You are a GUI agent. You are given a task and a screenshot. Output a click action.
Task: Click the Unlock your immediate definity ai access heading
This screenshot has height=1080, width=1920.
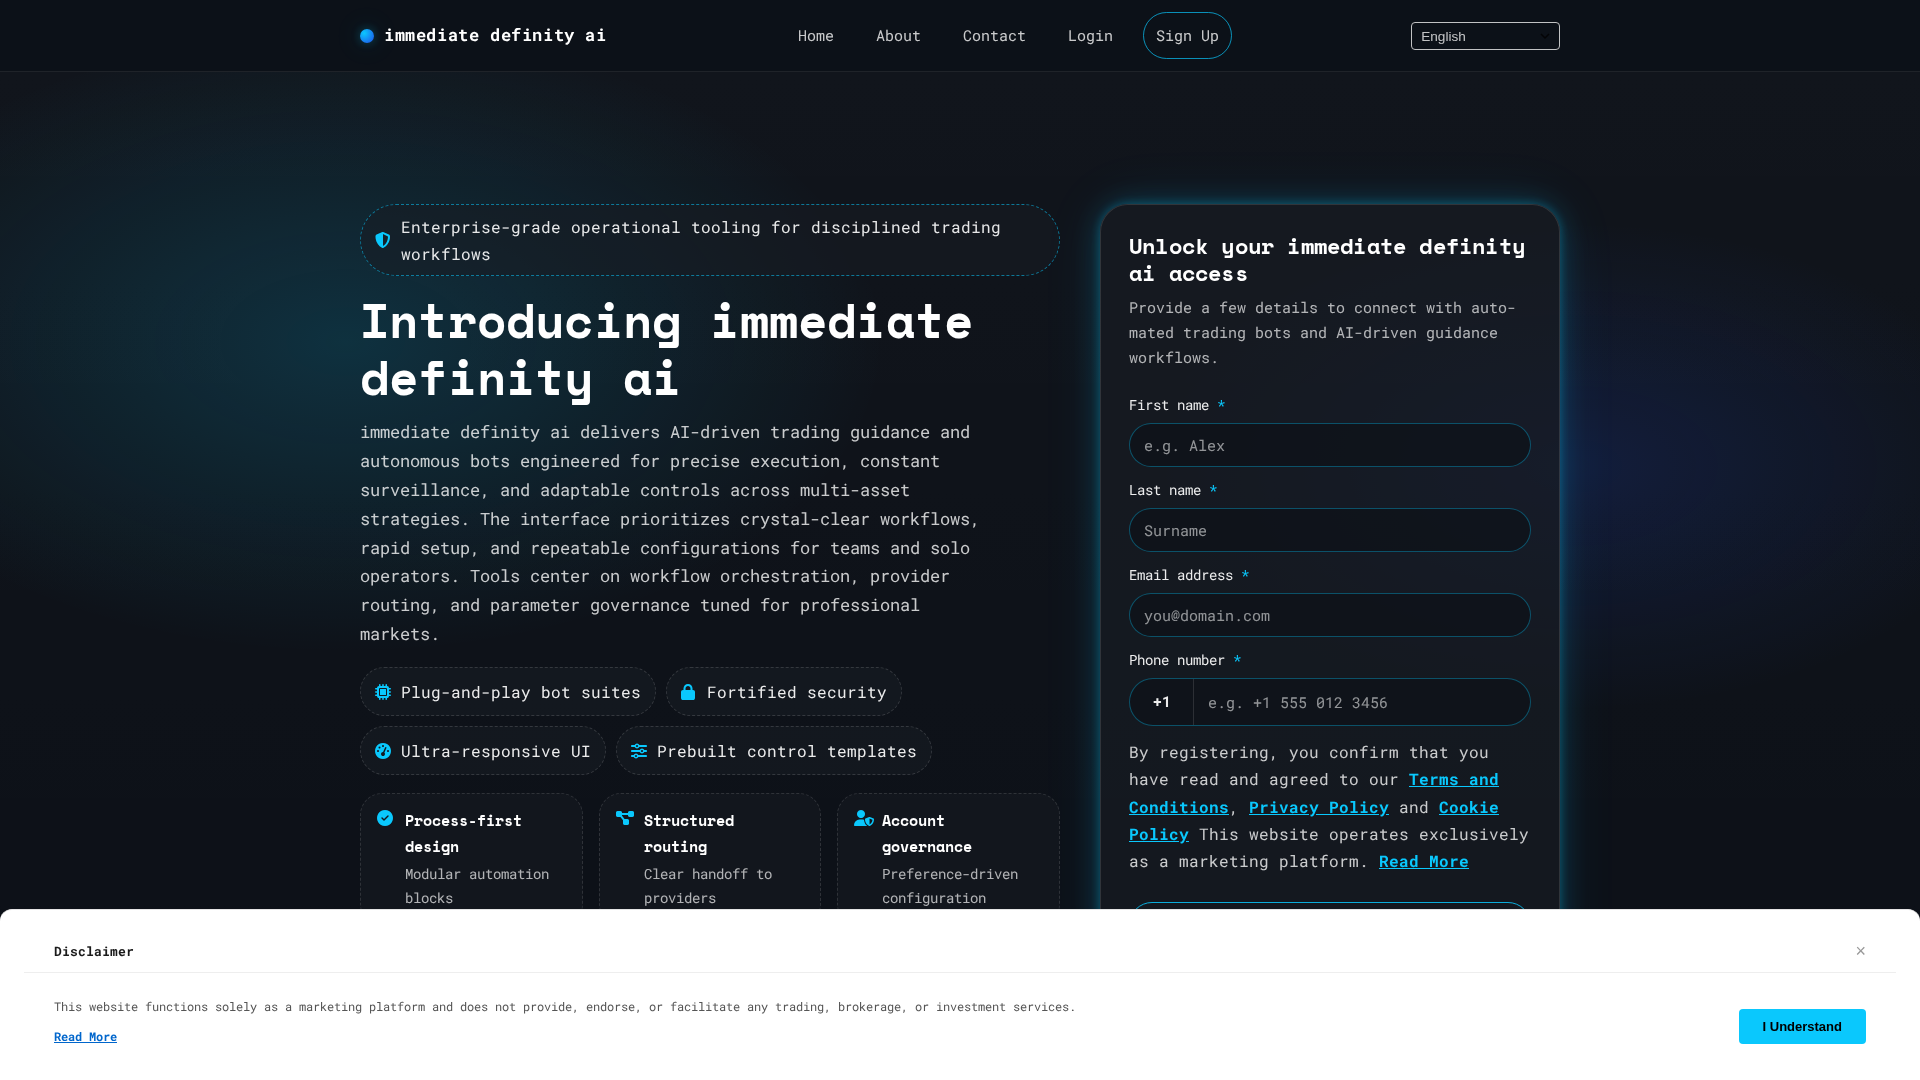point(1327,259)
